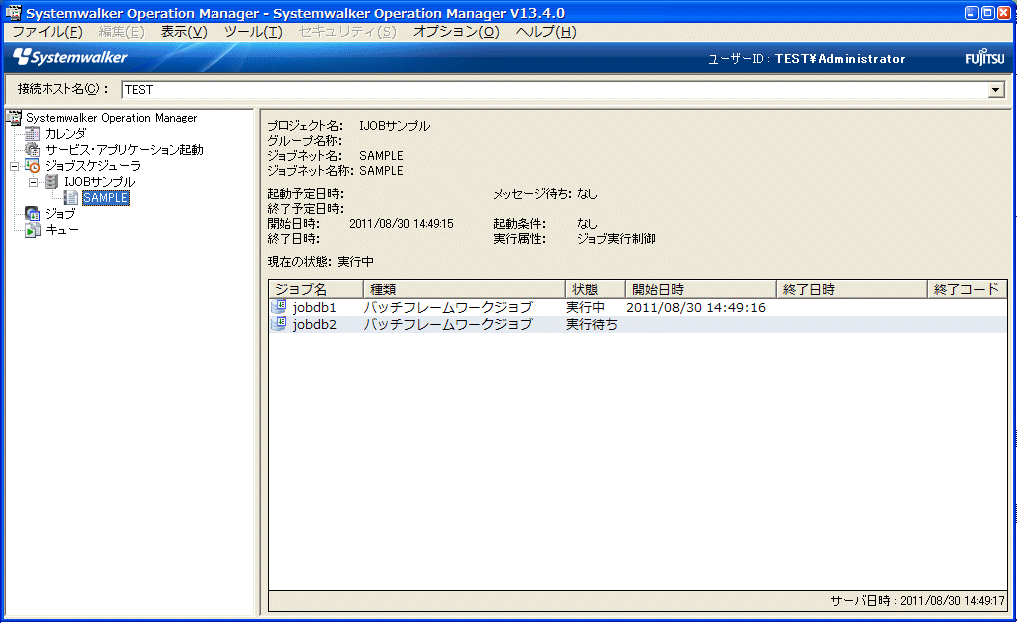
Task: Select the ジョブスケジューラ tree item
Action: tap(93, 166)
